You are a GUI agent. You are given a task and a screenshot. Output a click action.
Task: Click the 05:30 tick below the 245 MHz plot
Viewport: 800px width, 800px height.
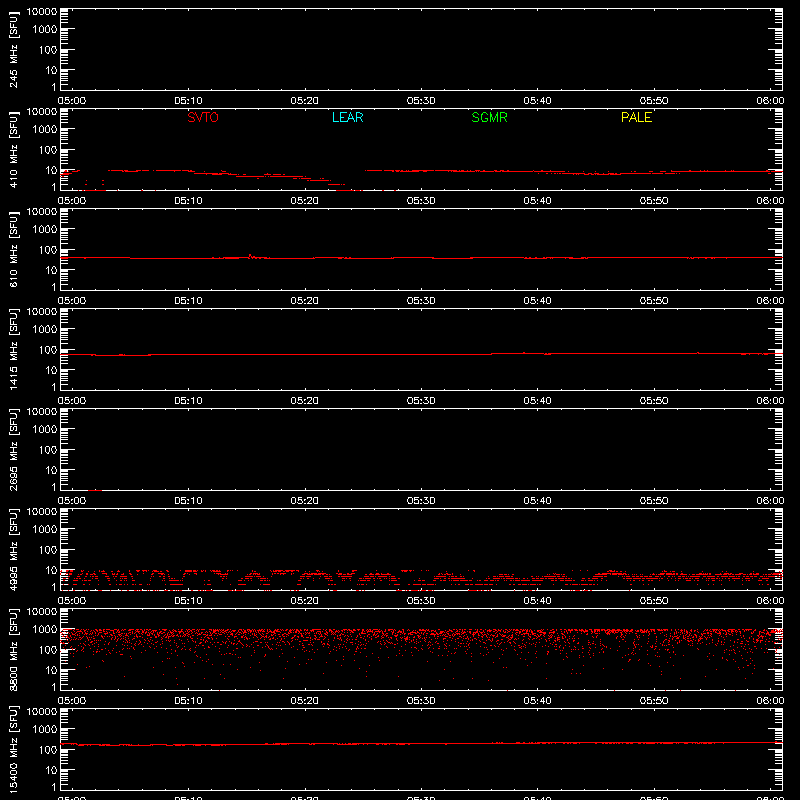click(x=421, y=101)
